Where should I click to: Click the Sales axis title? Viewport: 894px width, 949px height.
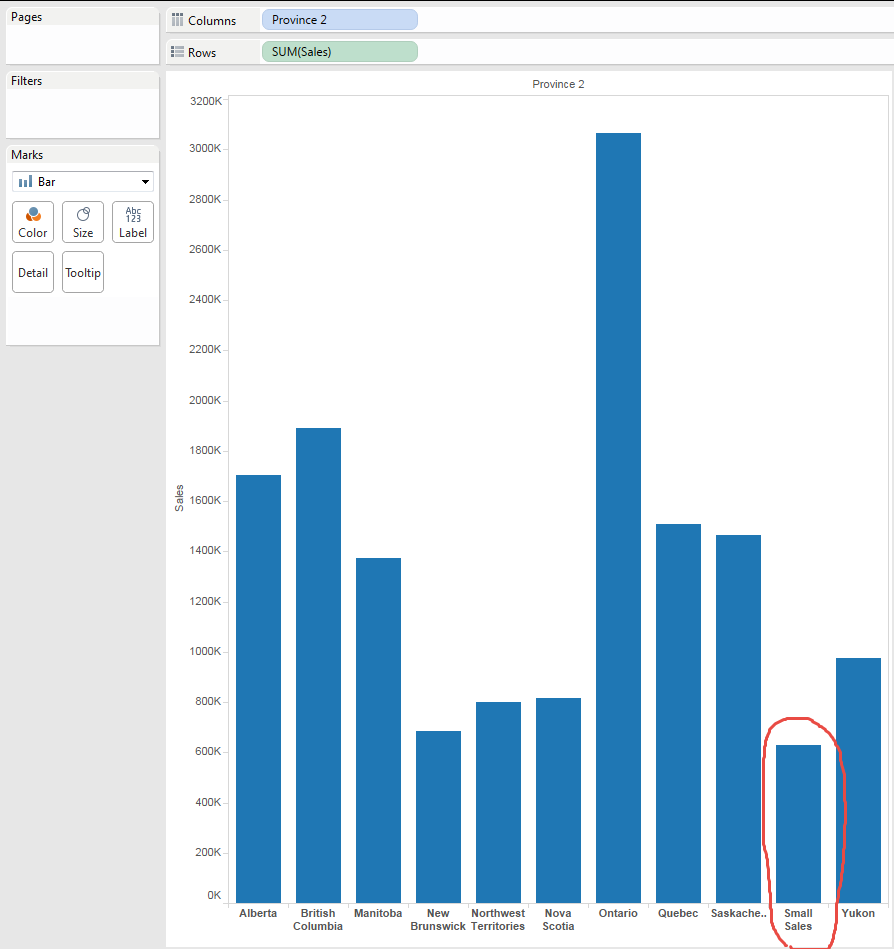(179, 498)
